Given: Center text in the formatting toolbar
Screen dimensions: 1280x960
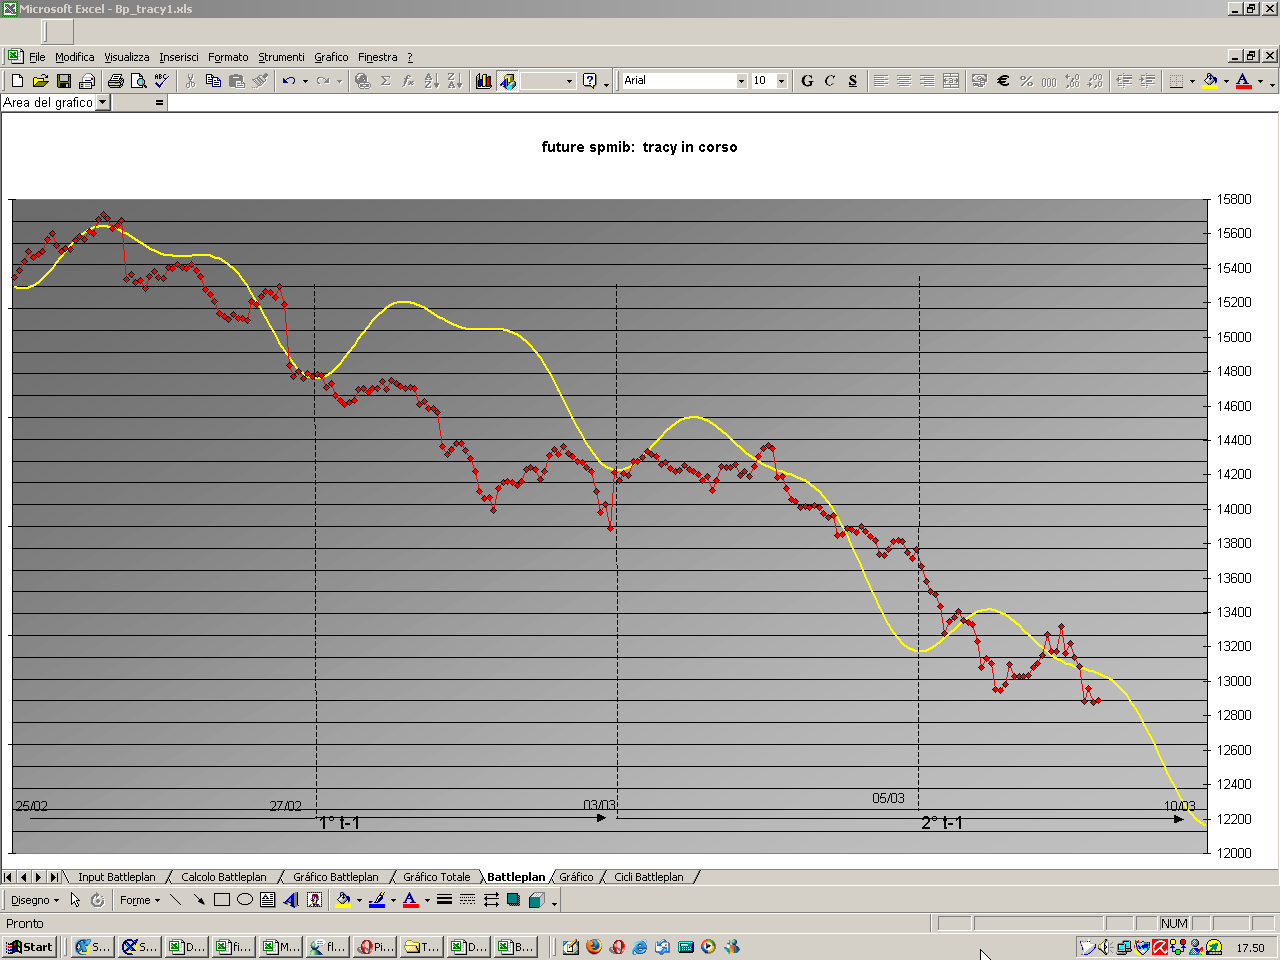Looking at the screenshot, I should pyautogui.click(x=904, y=81).
